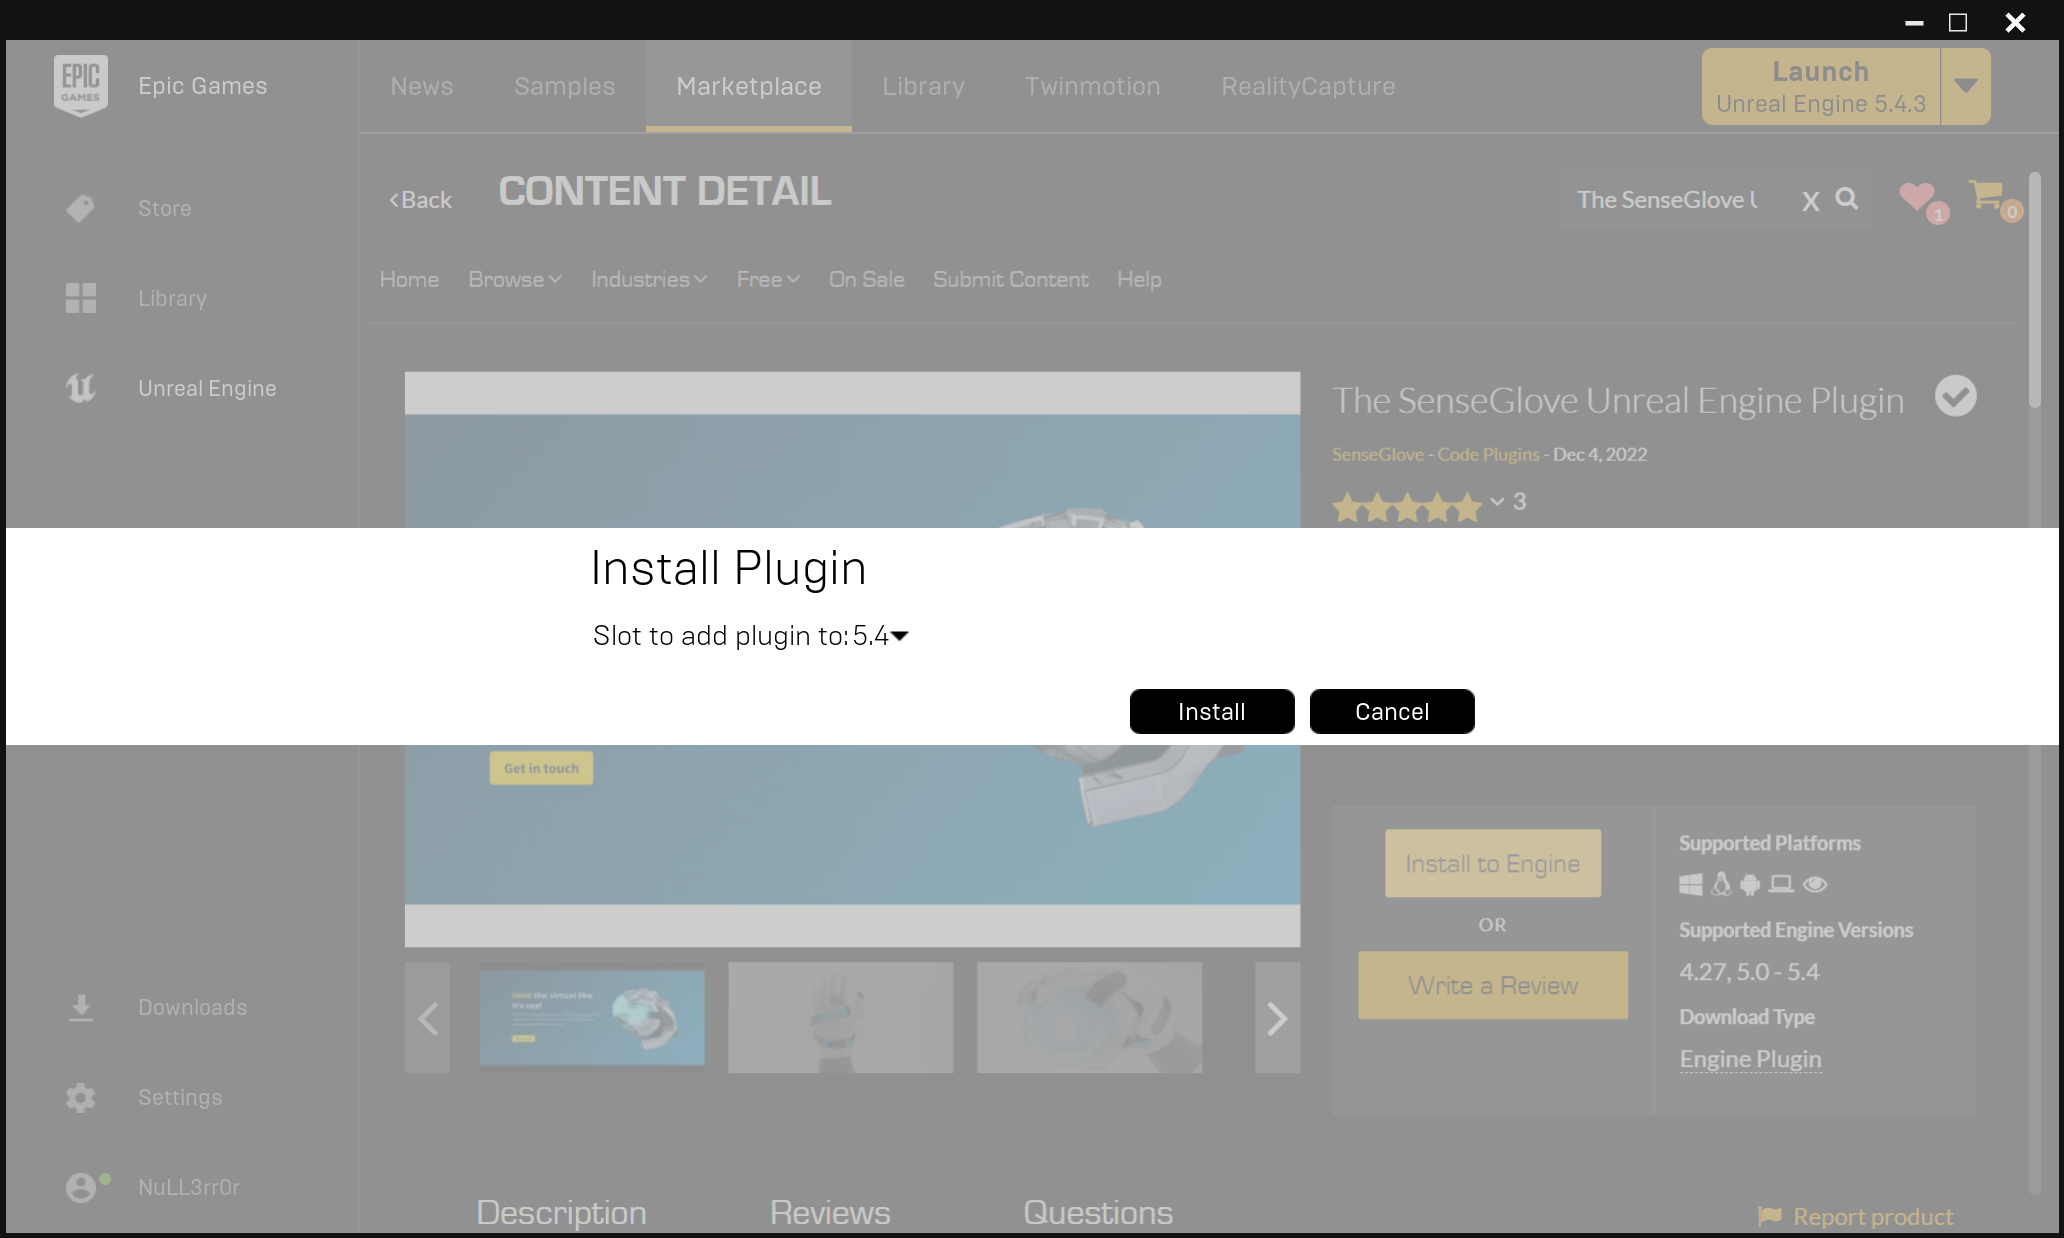The width and height of the screenshot is (2064, 1238).
Task: Click the Settings gear sidebar icon
Action: [x=81, y=1097]
